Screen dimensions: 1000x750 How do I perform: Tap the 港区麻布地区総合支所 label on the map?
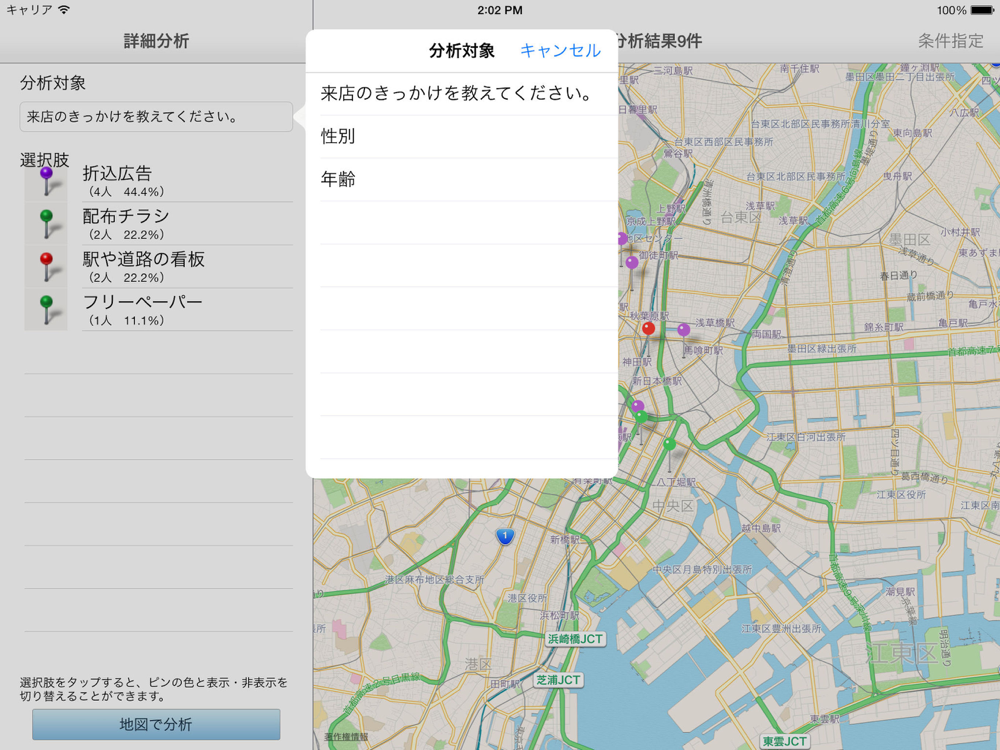click(434, 580)
